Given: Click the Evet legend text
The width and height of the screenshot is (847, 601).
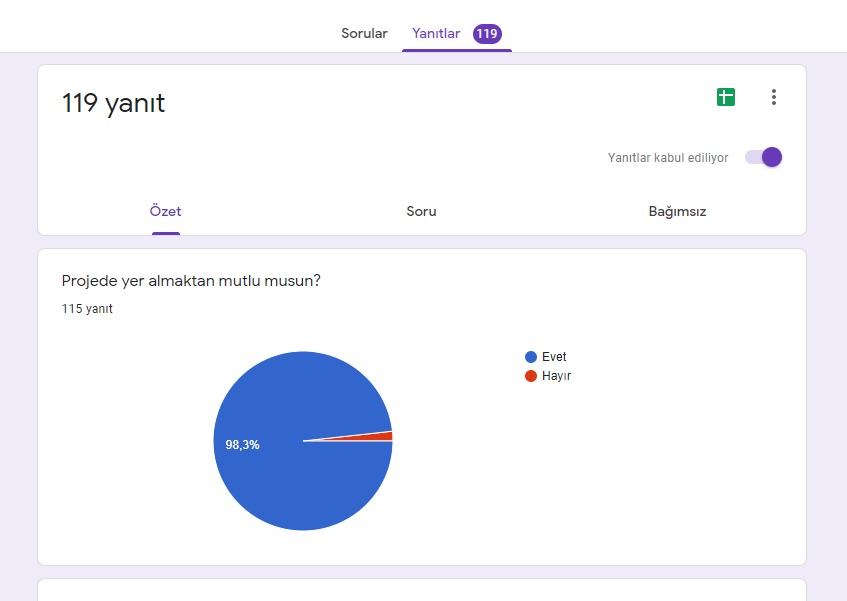Looking at the screenshot, I should (x=554, y=357).
